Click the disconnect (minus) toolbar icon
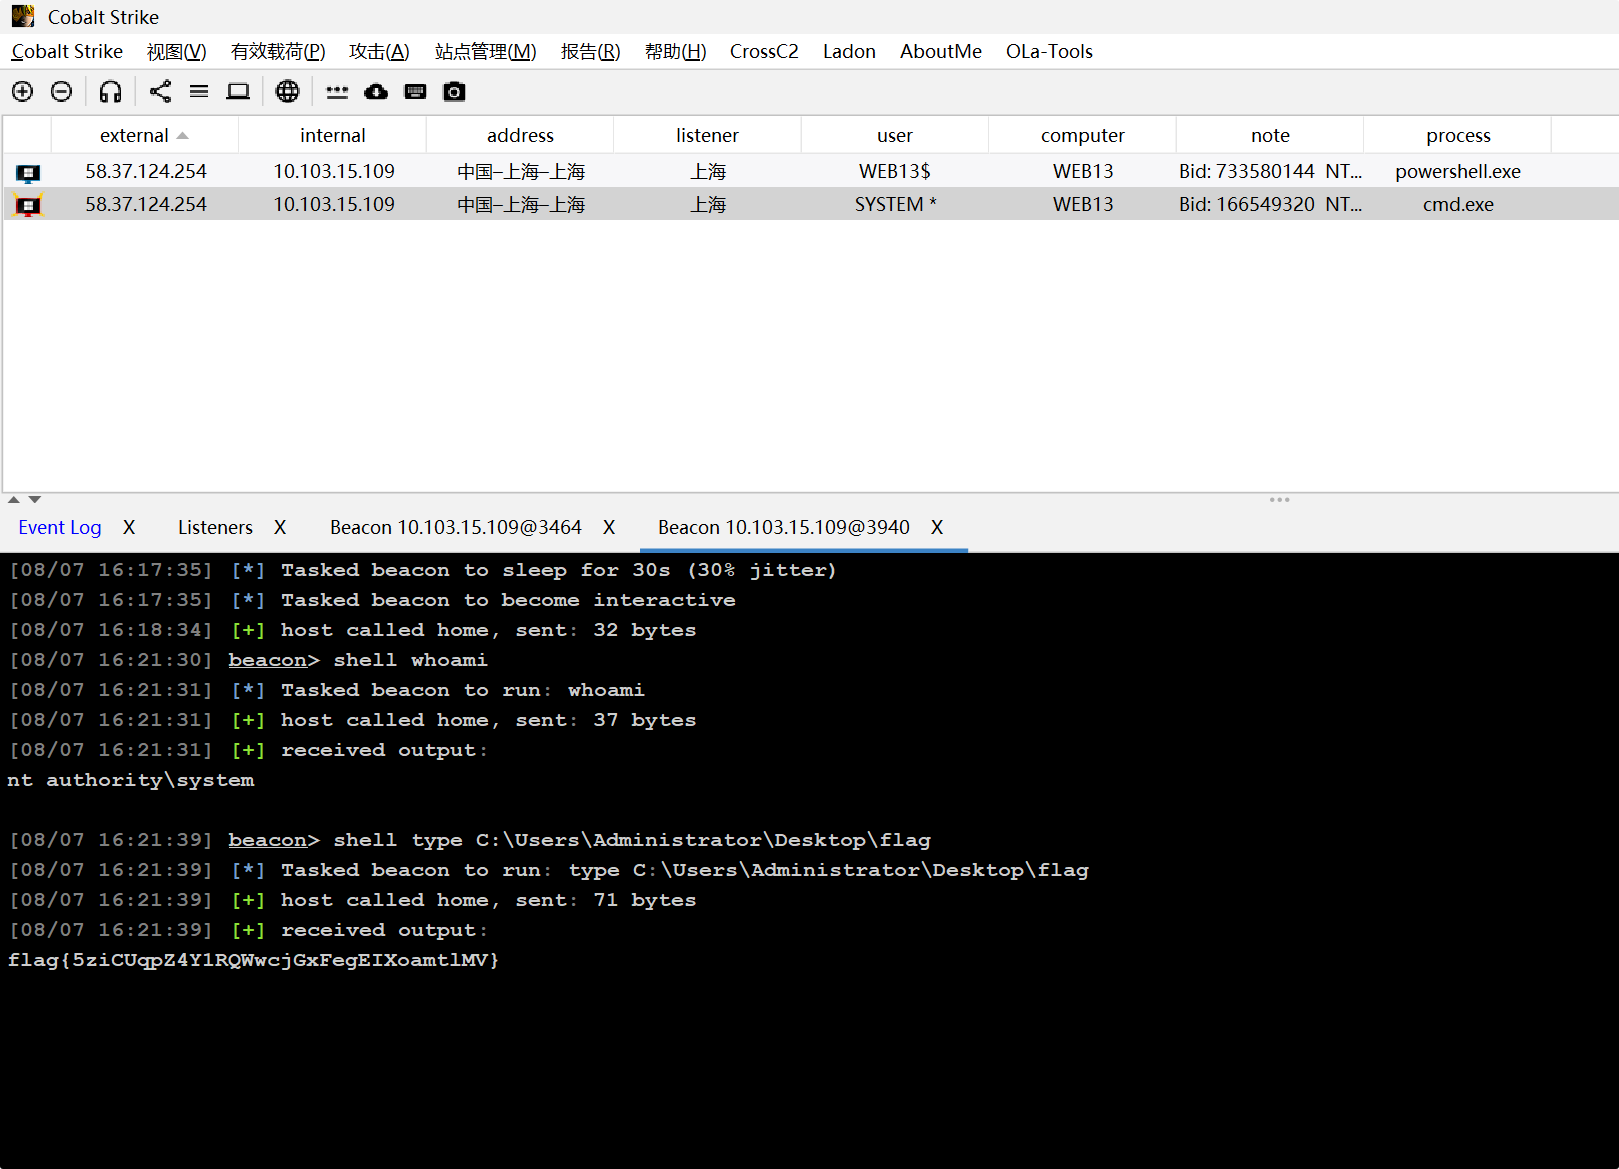Screen dimensions: 1619x1169 [x=61, y=92]
